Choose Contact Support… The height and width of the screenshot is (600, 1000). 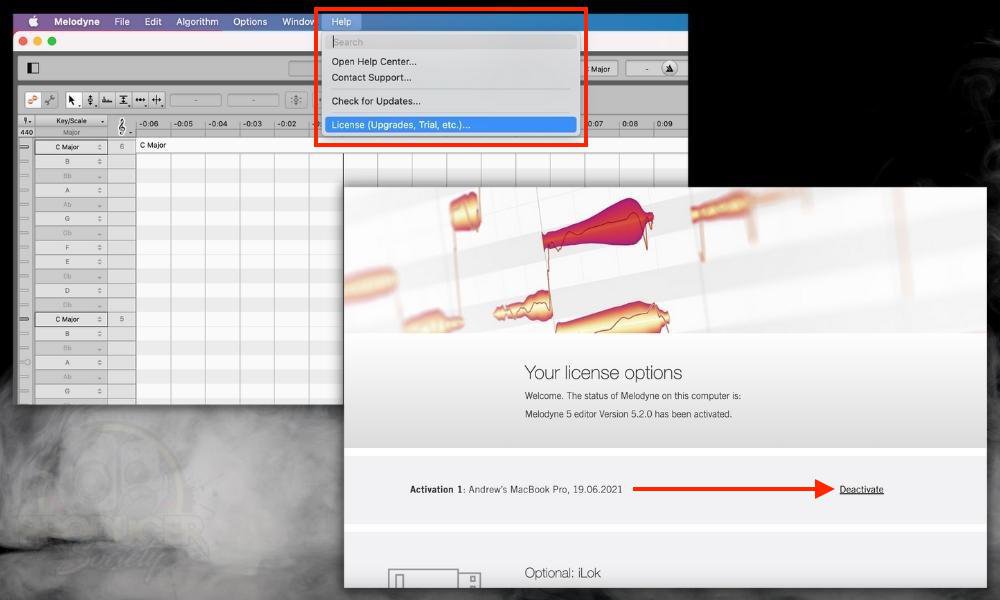pos(371,77)
